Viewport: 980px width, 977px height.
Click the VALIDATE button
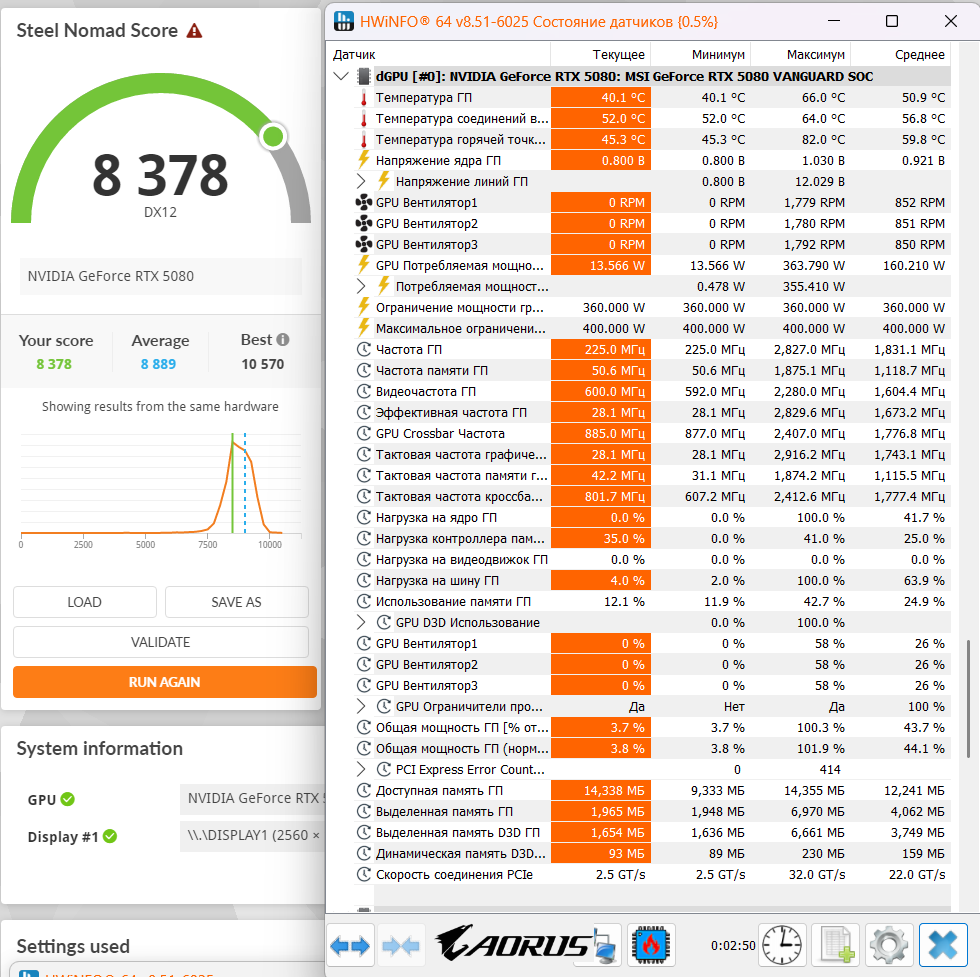161,642
